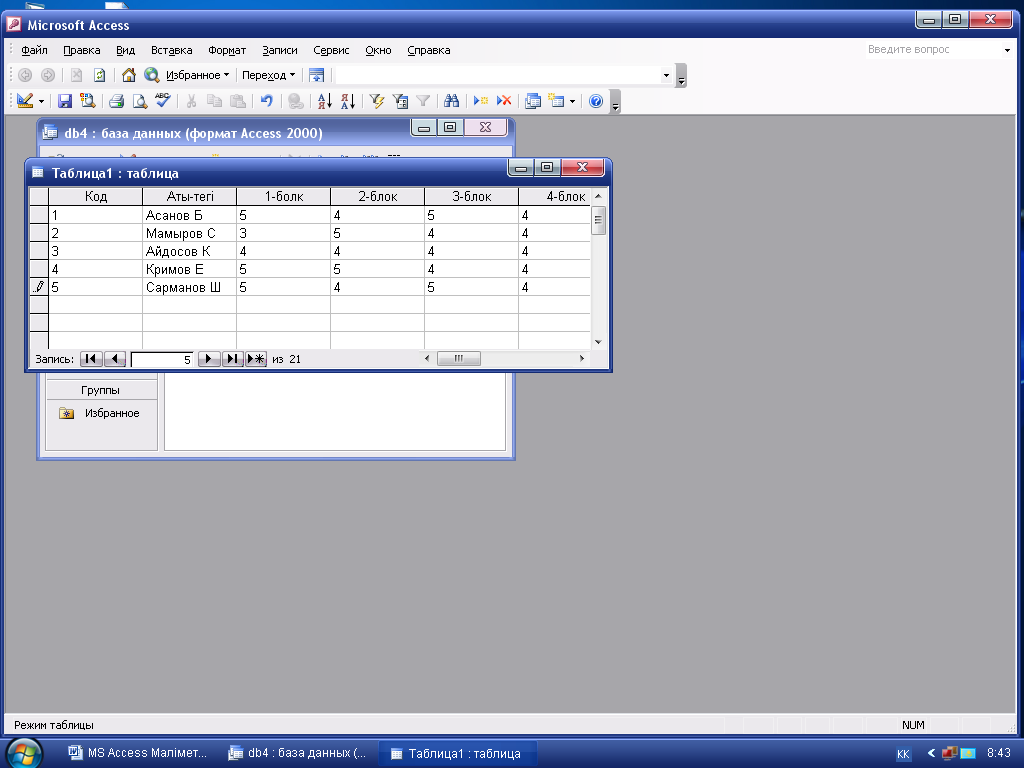Expand the address bar dropdown arrow

tap(666, 75)
